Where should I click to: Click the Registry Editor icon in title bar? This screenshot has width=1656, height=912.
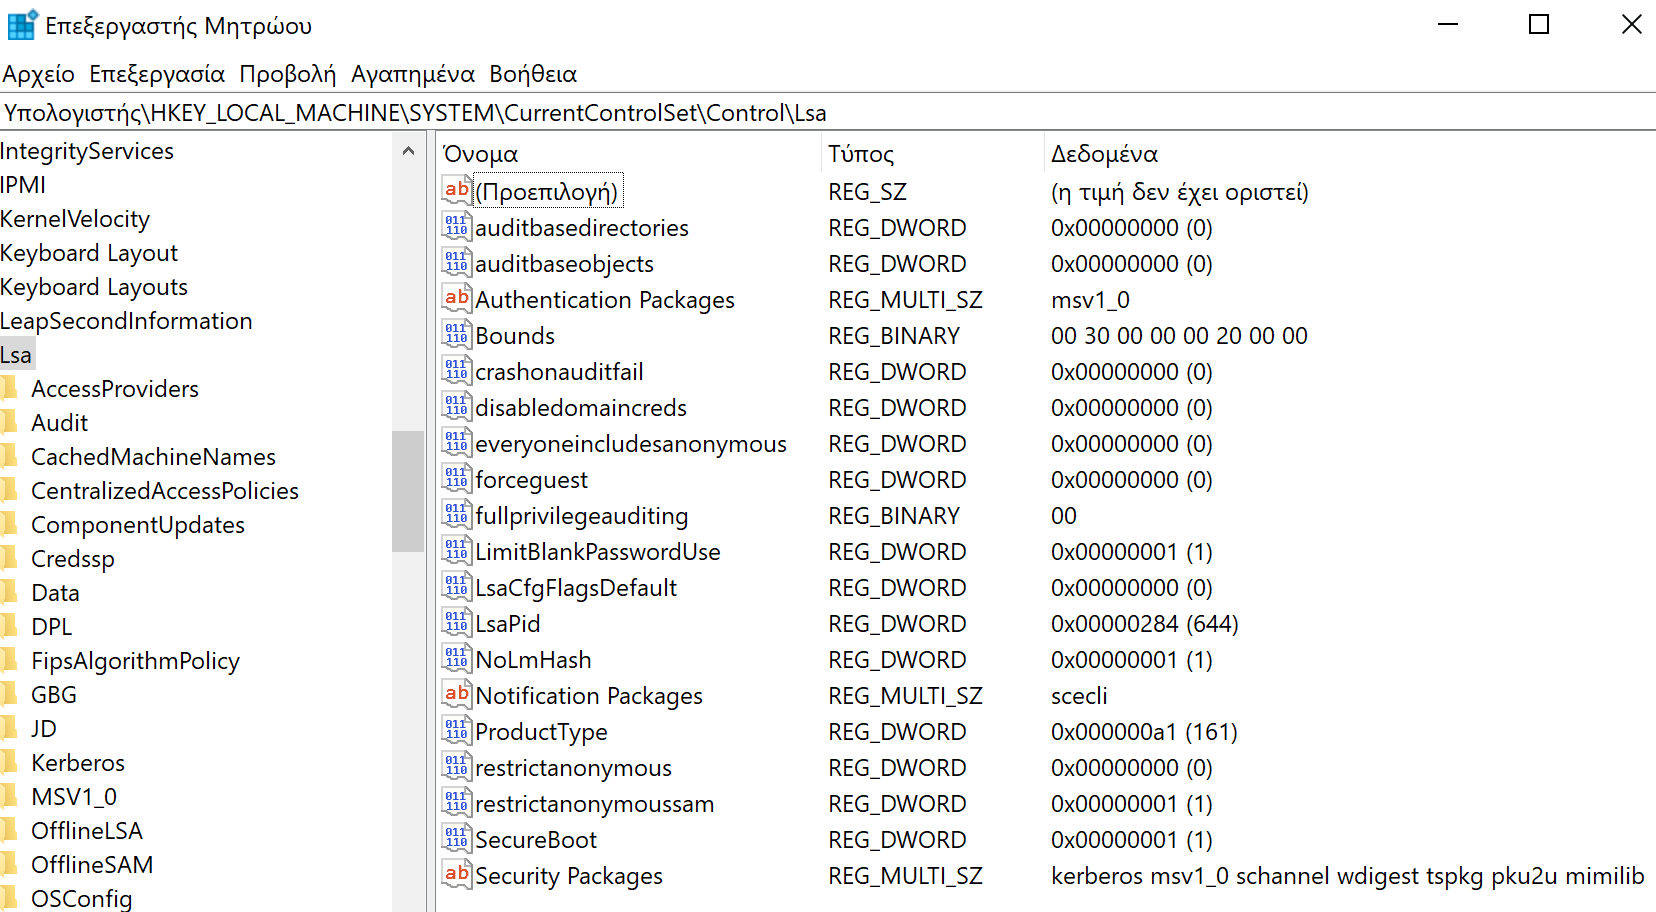21,24
